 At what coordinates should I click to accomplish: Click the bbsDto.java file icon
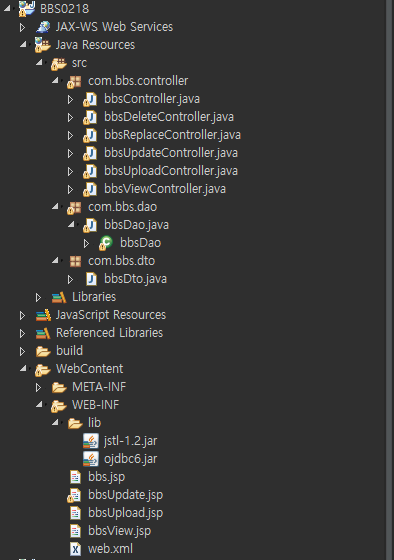[91, 279]
